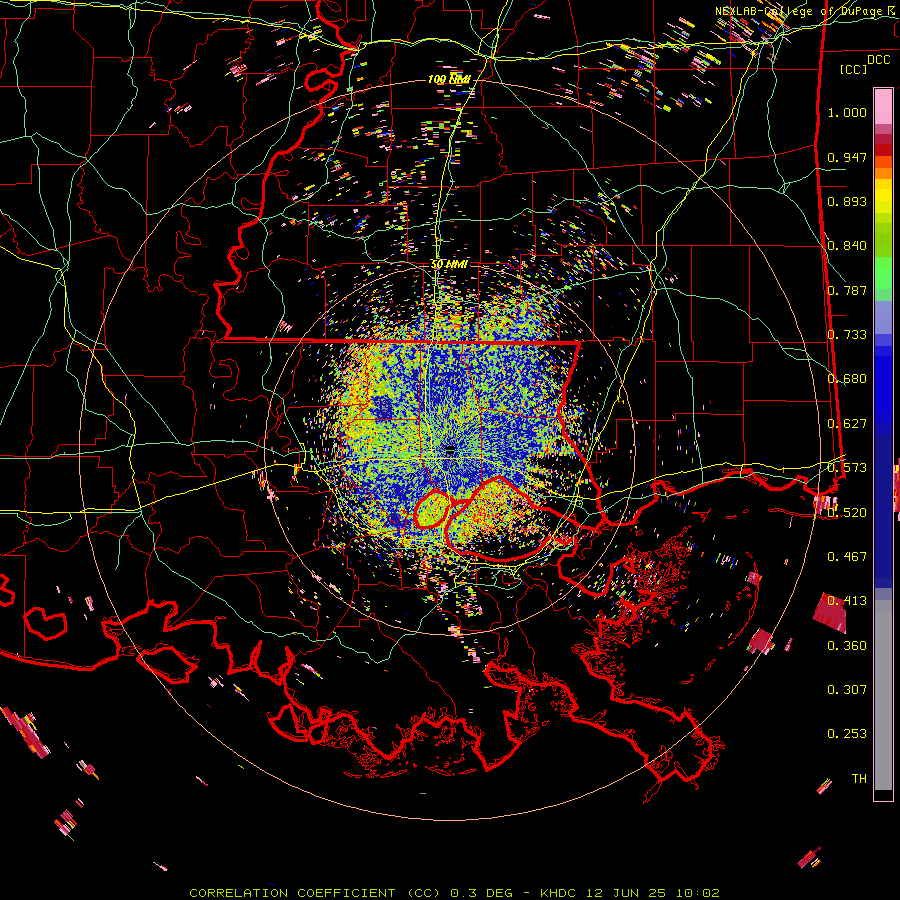Viewport: 900px width, 900px height.
Task: Select the 0.307 legend value
Action: [847, 690]
